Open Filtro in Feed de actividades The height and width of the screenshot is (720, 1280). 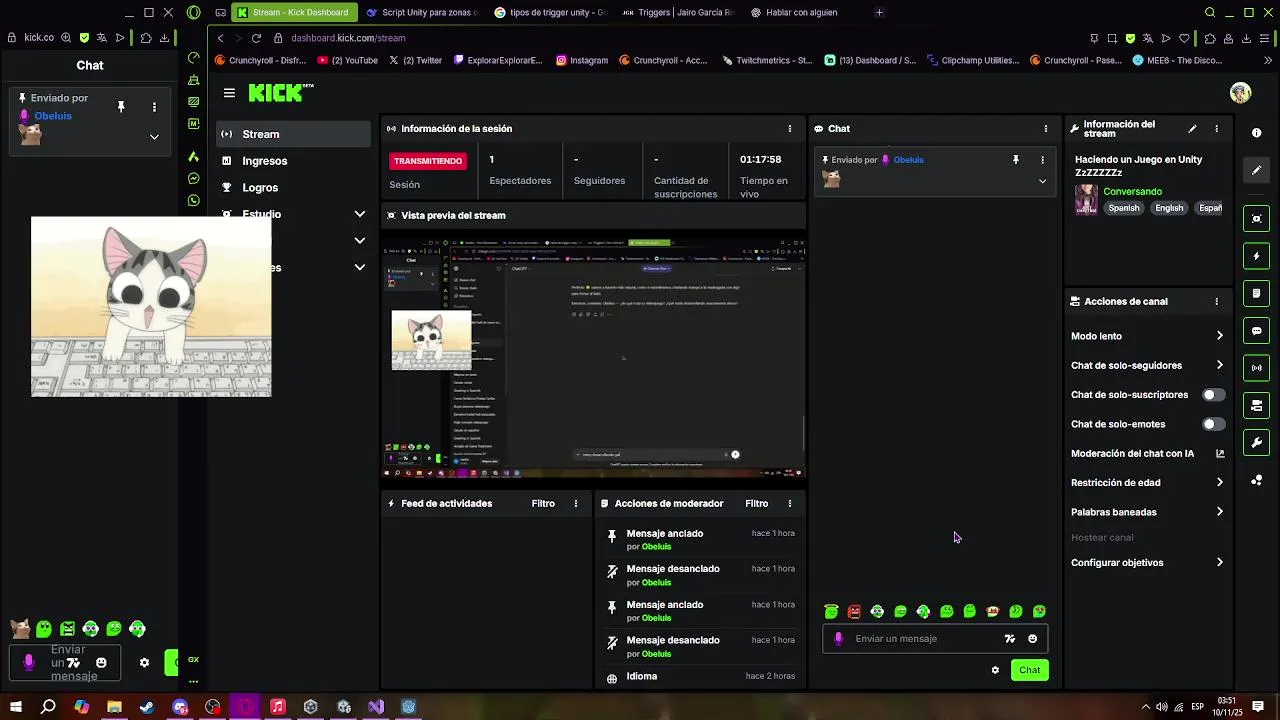click(x=543, y=504)
